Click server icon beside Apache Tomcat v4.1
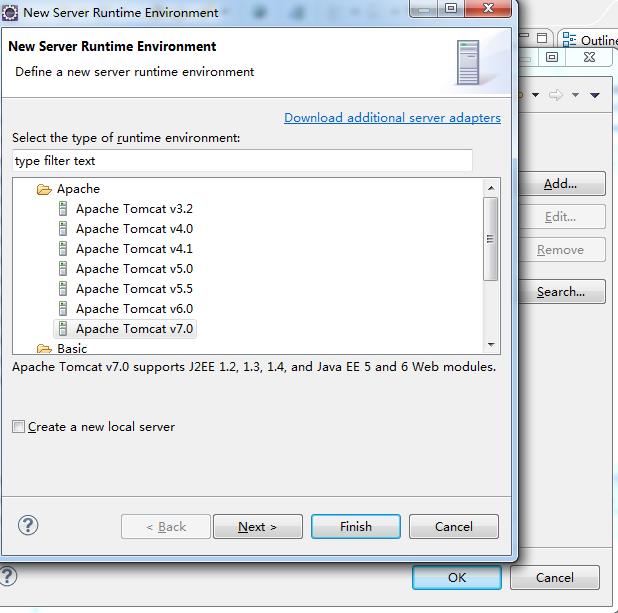618x613 pixels. click(63, 249)
